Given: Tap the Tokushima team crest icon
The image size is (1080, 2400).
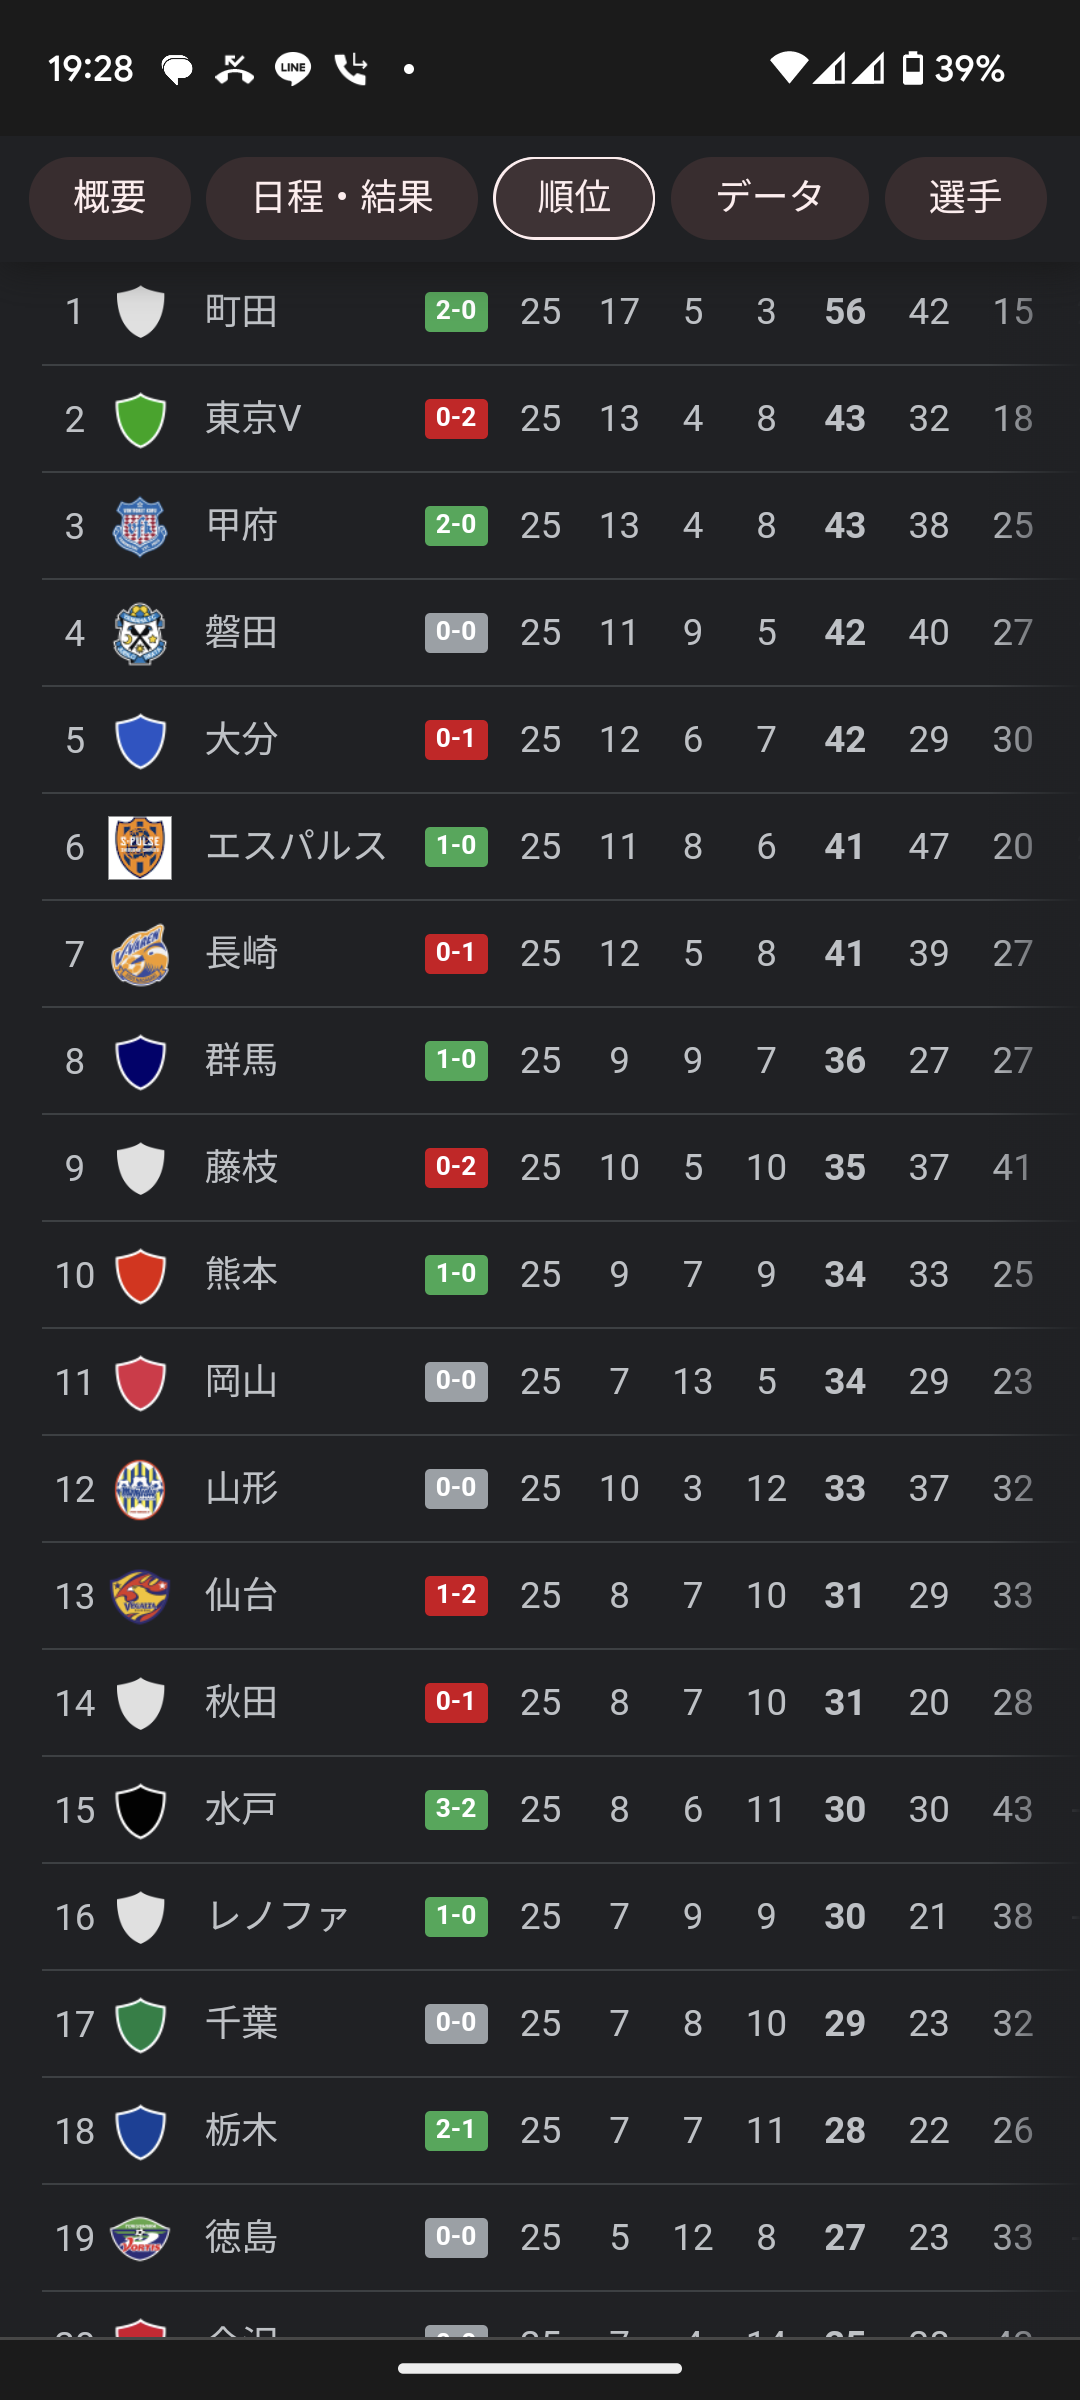Looking at the screenshot, I should coord(140,2238).
